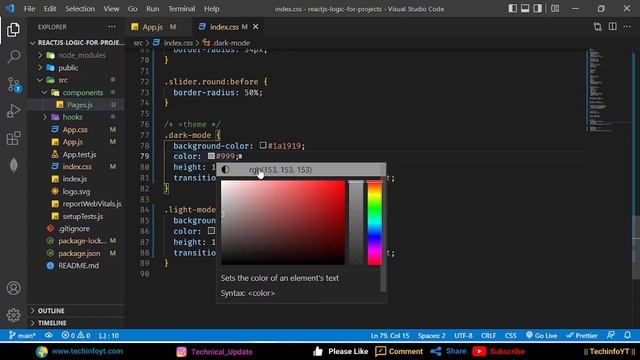Split the editor right
640x360 pixels.
point(613,27)
